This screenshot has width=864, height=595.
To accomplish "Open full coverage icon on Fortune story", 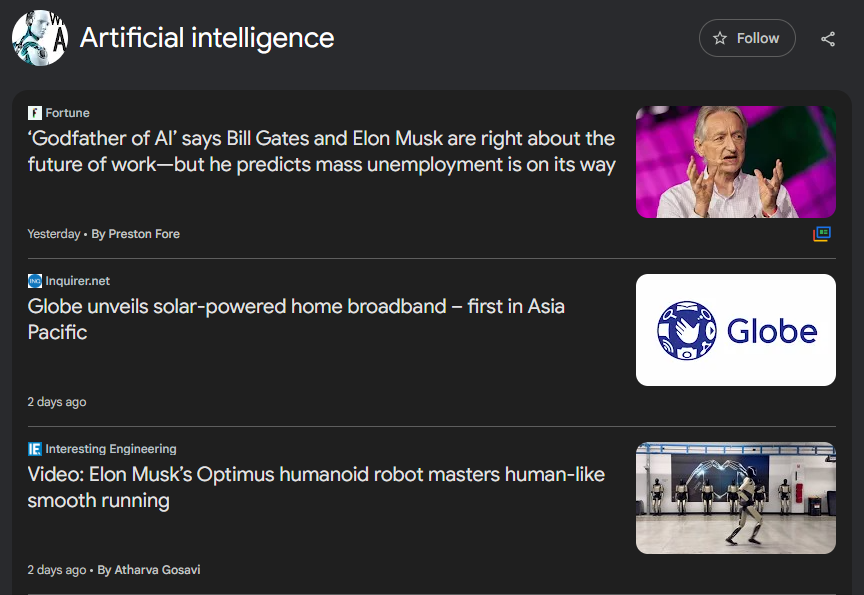I will pyautogui.click(x=822, y=234).
